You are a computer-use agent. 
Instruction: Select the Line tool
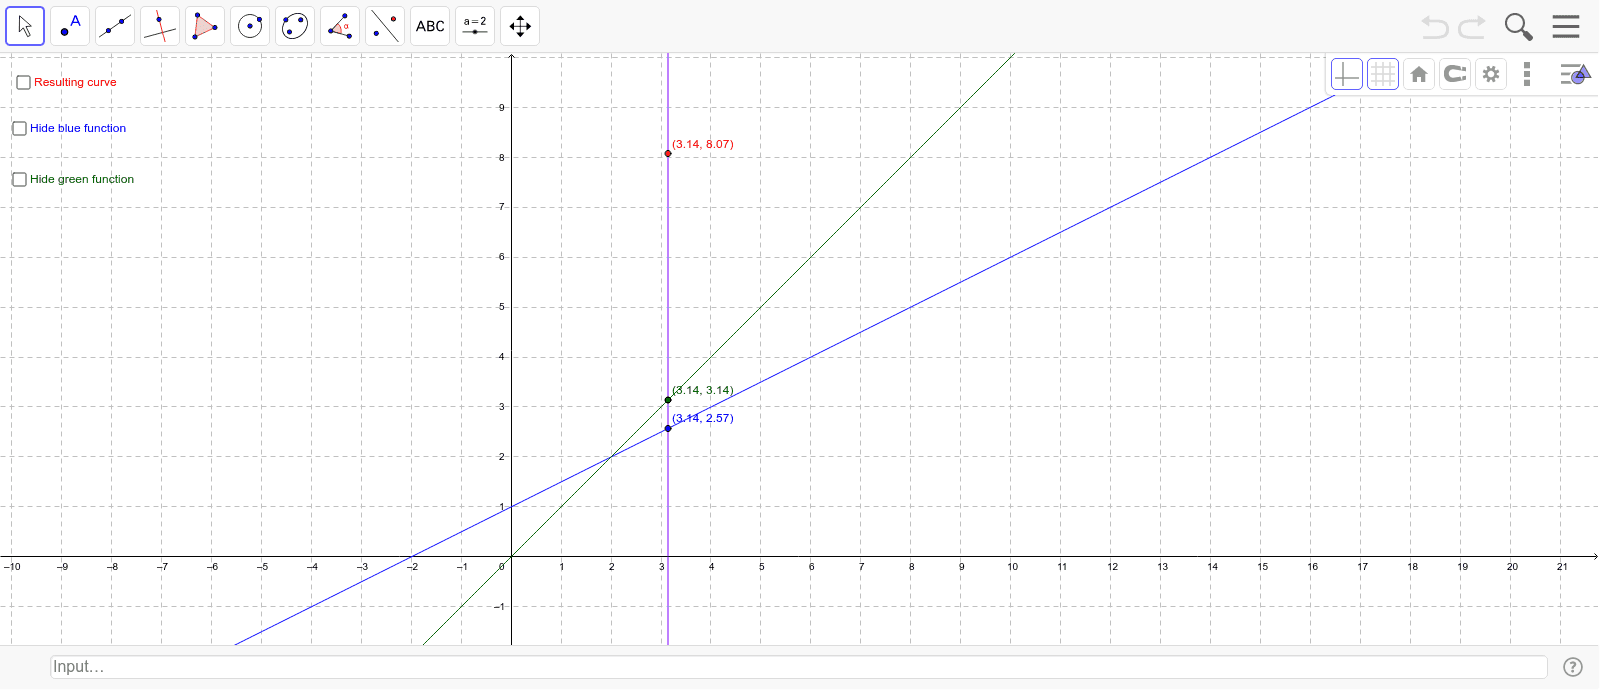115,26
